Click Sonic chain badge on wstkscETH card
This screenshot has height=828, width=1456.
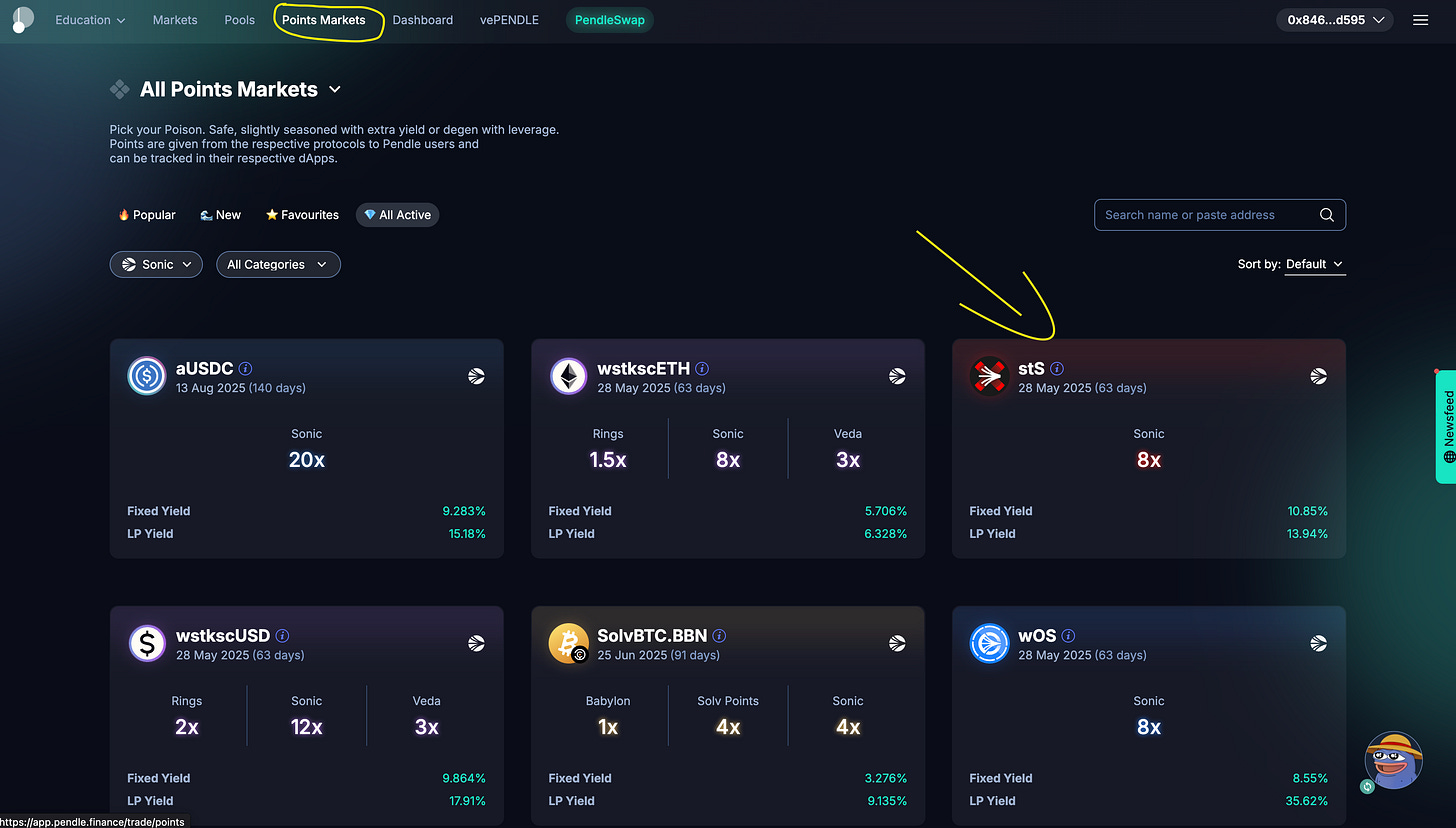pyautogui.click(x=897, y=376)
